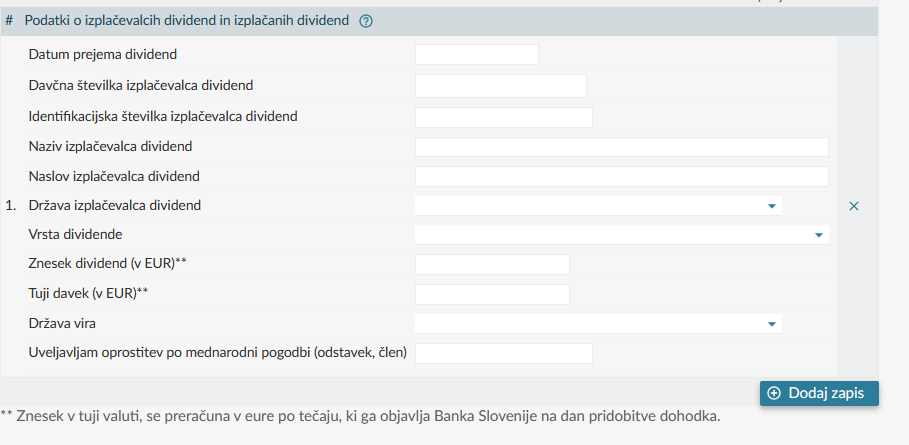Click the Uveljavljam oprostitev po mednarodni pogodbi field
Viewport: 909px width, 445px height.
[x=504, y=353]
